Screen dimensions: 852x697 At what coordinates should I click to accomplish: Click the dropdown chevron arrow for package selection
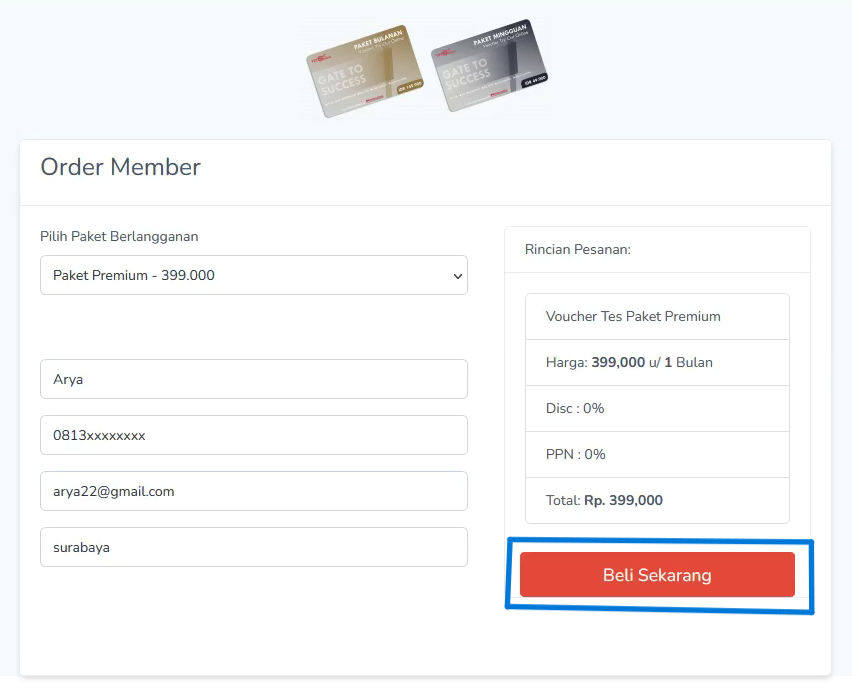pyautogui.click(x=457, y=276)
